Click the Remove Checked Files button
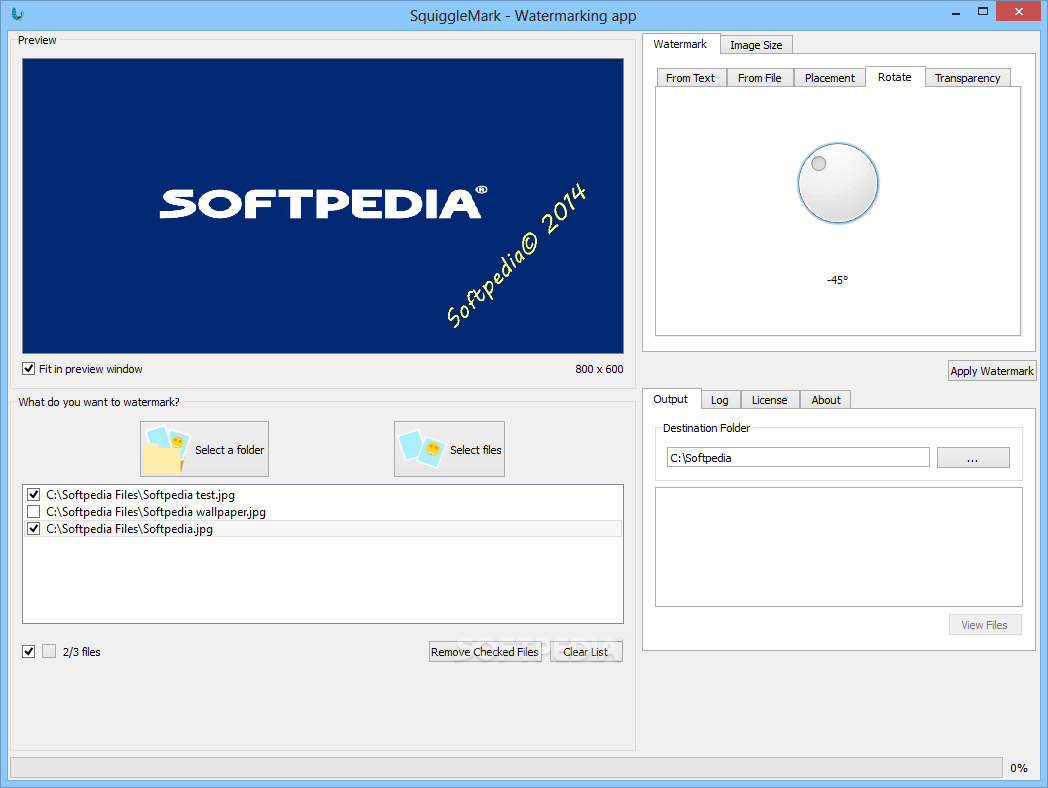This screenshot has height=788, width=1048. [x=485, y=652]
